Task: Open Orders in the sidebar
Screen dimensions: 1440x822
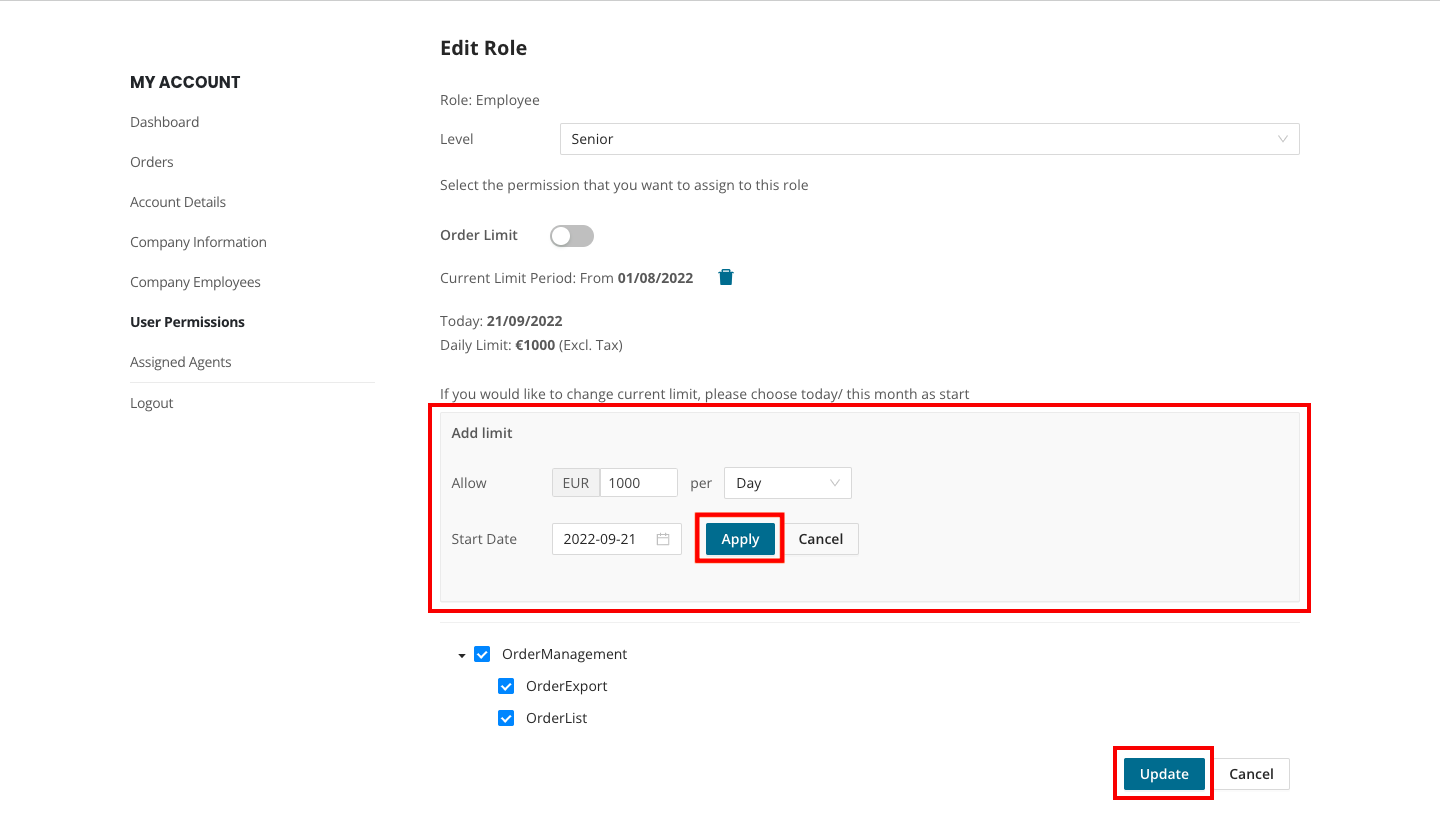Action: (x=152, y=162)
